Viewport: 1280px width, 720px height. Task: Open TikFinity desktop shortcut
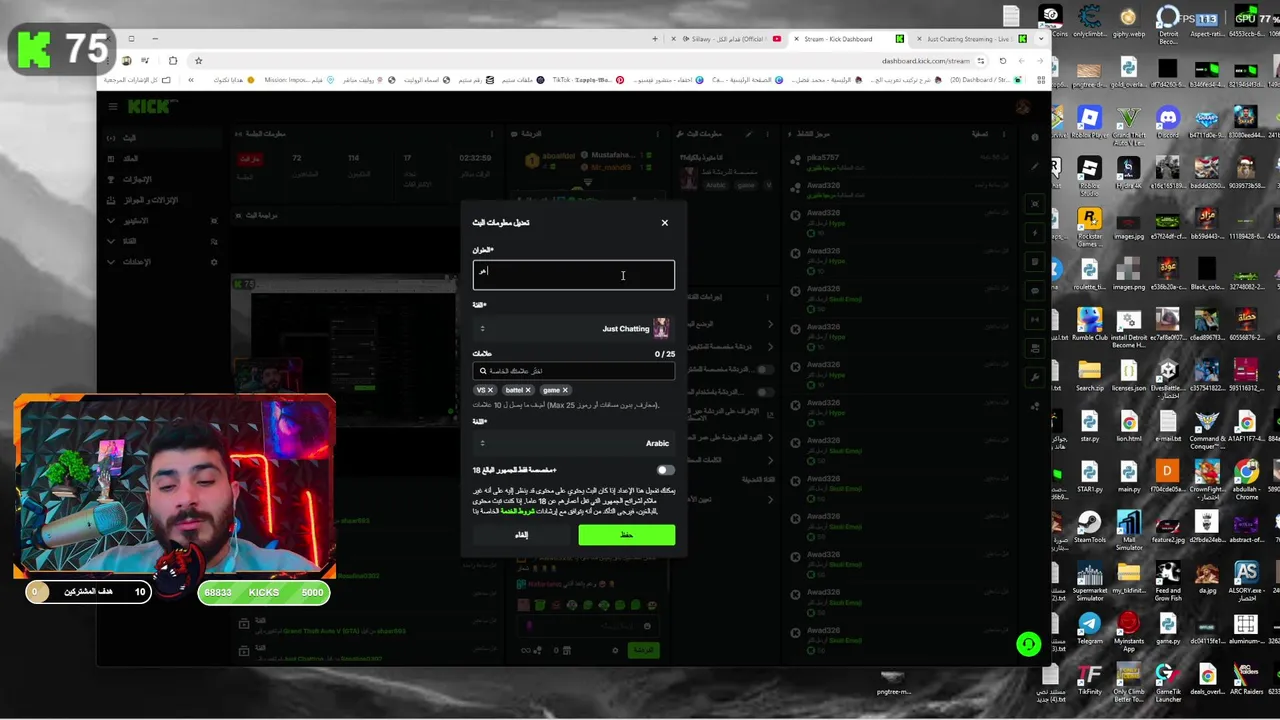tap(1090, 680)
